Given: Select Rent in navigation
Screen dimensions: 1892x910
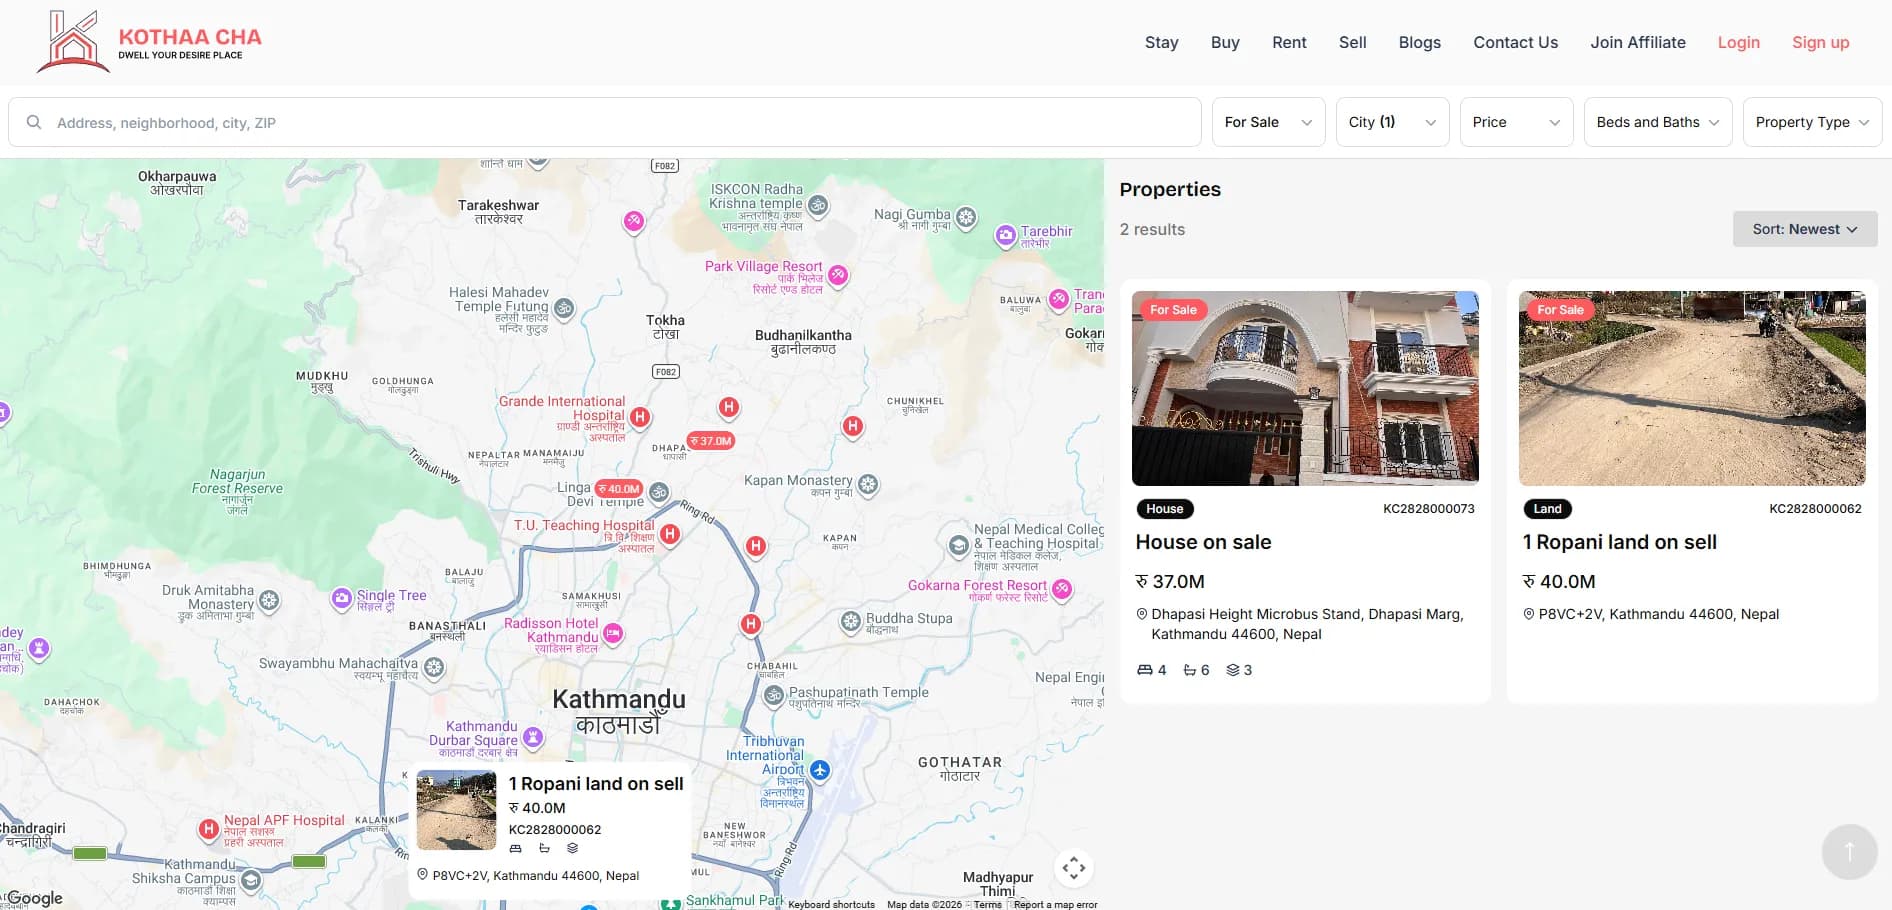Looking at the screenshot, I should 1289,42.
